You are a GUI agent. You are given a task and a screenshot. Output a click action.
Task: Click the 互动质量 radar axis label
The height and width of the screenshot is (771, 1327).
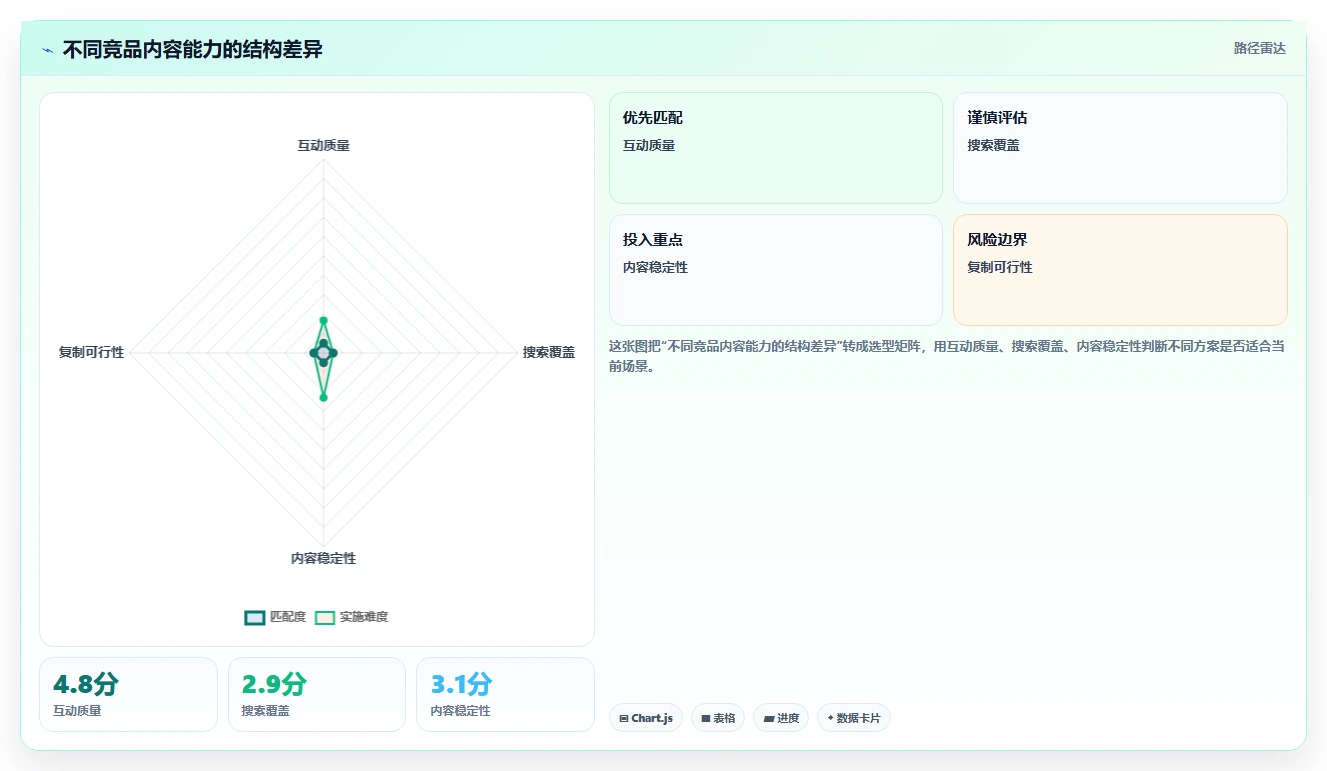323,145
